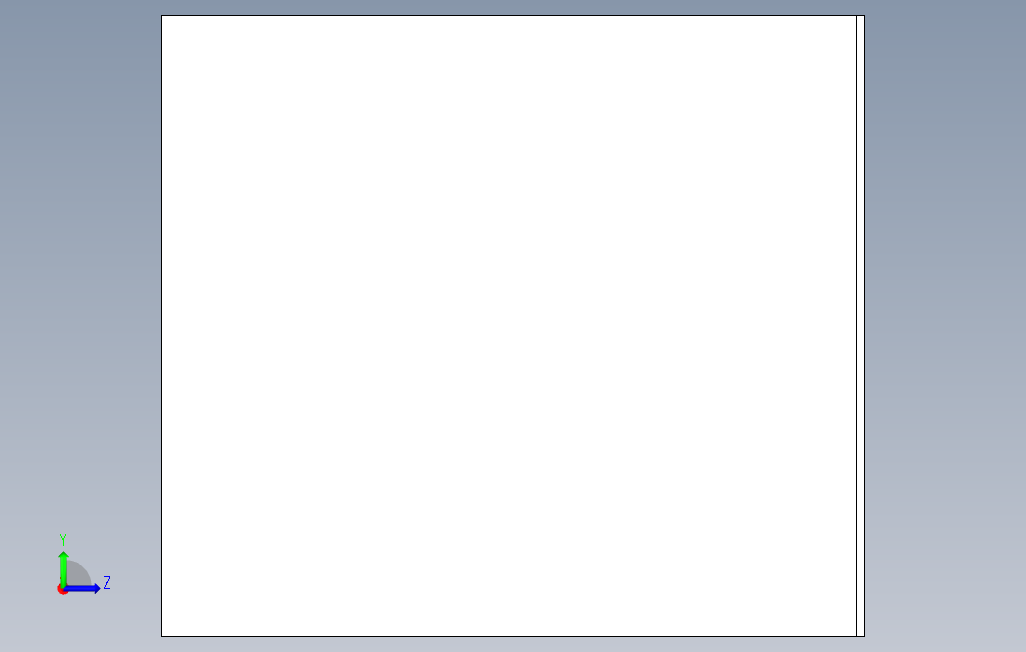Pick the top horizontal edge of the model

[513, 16]
